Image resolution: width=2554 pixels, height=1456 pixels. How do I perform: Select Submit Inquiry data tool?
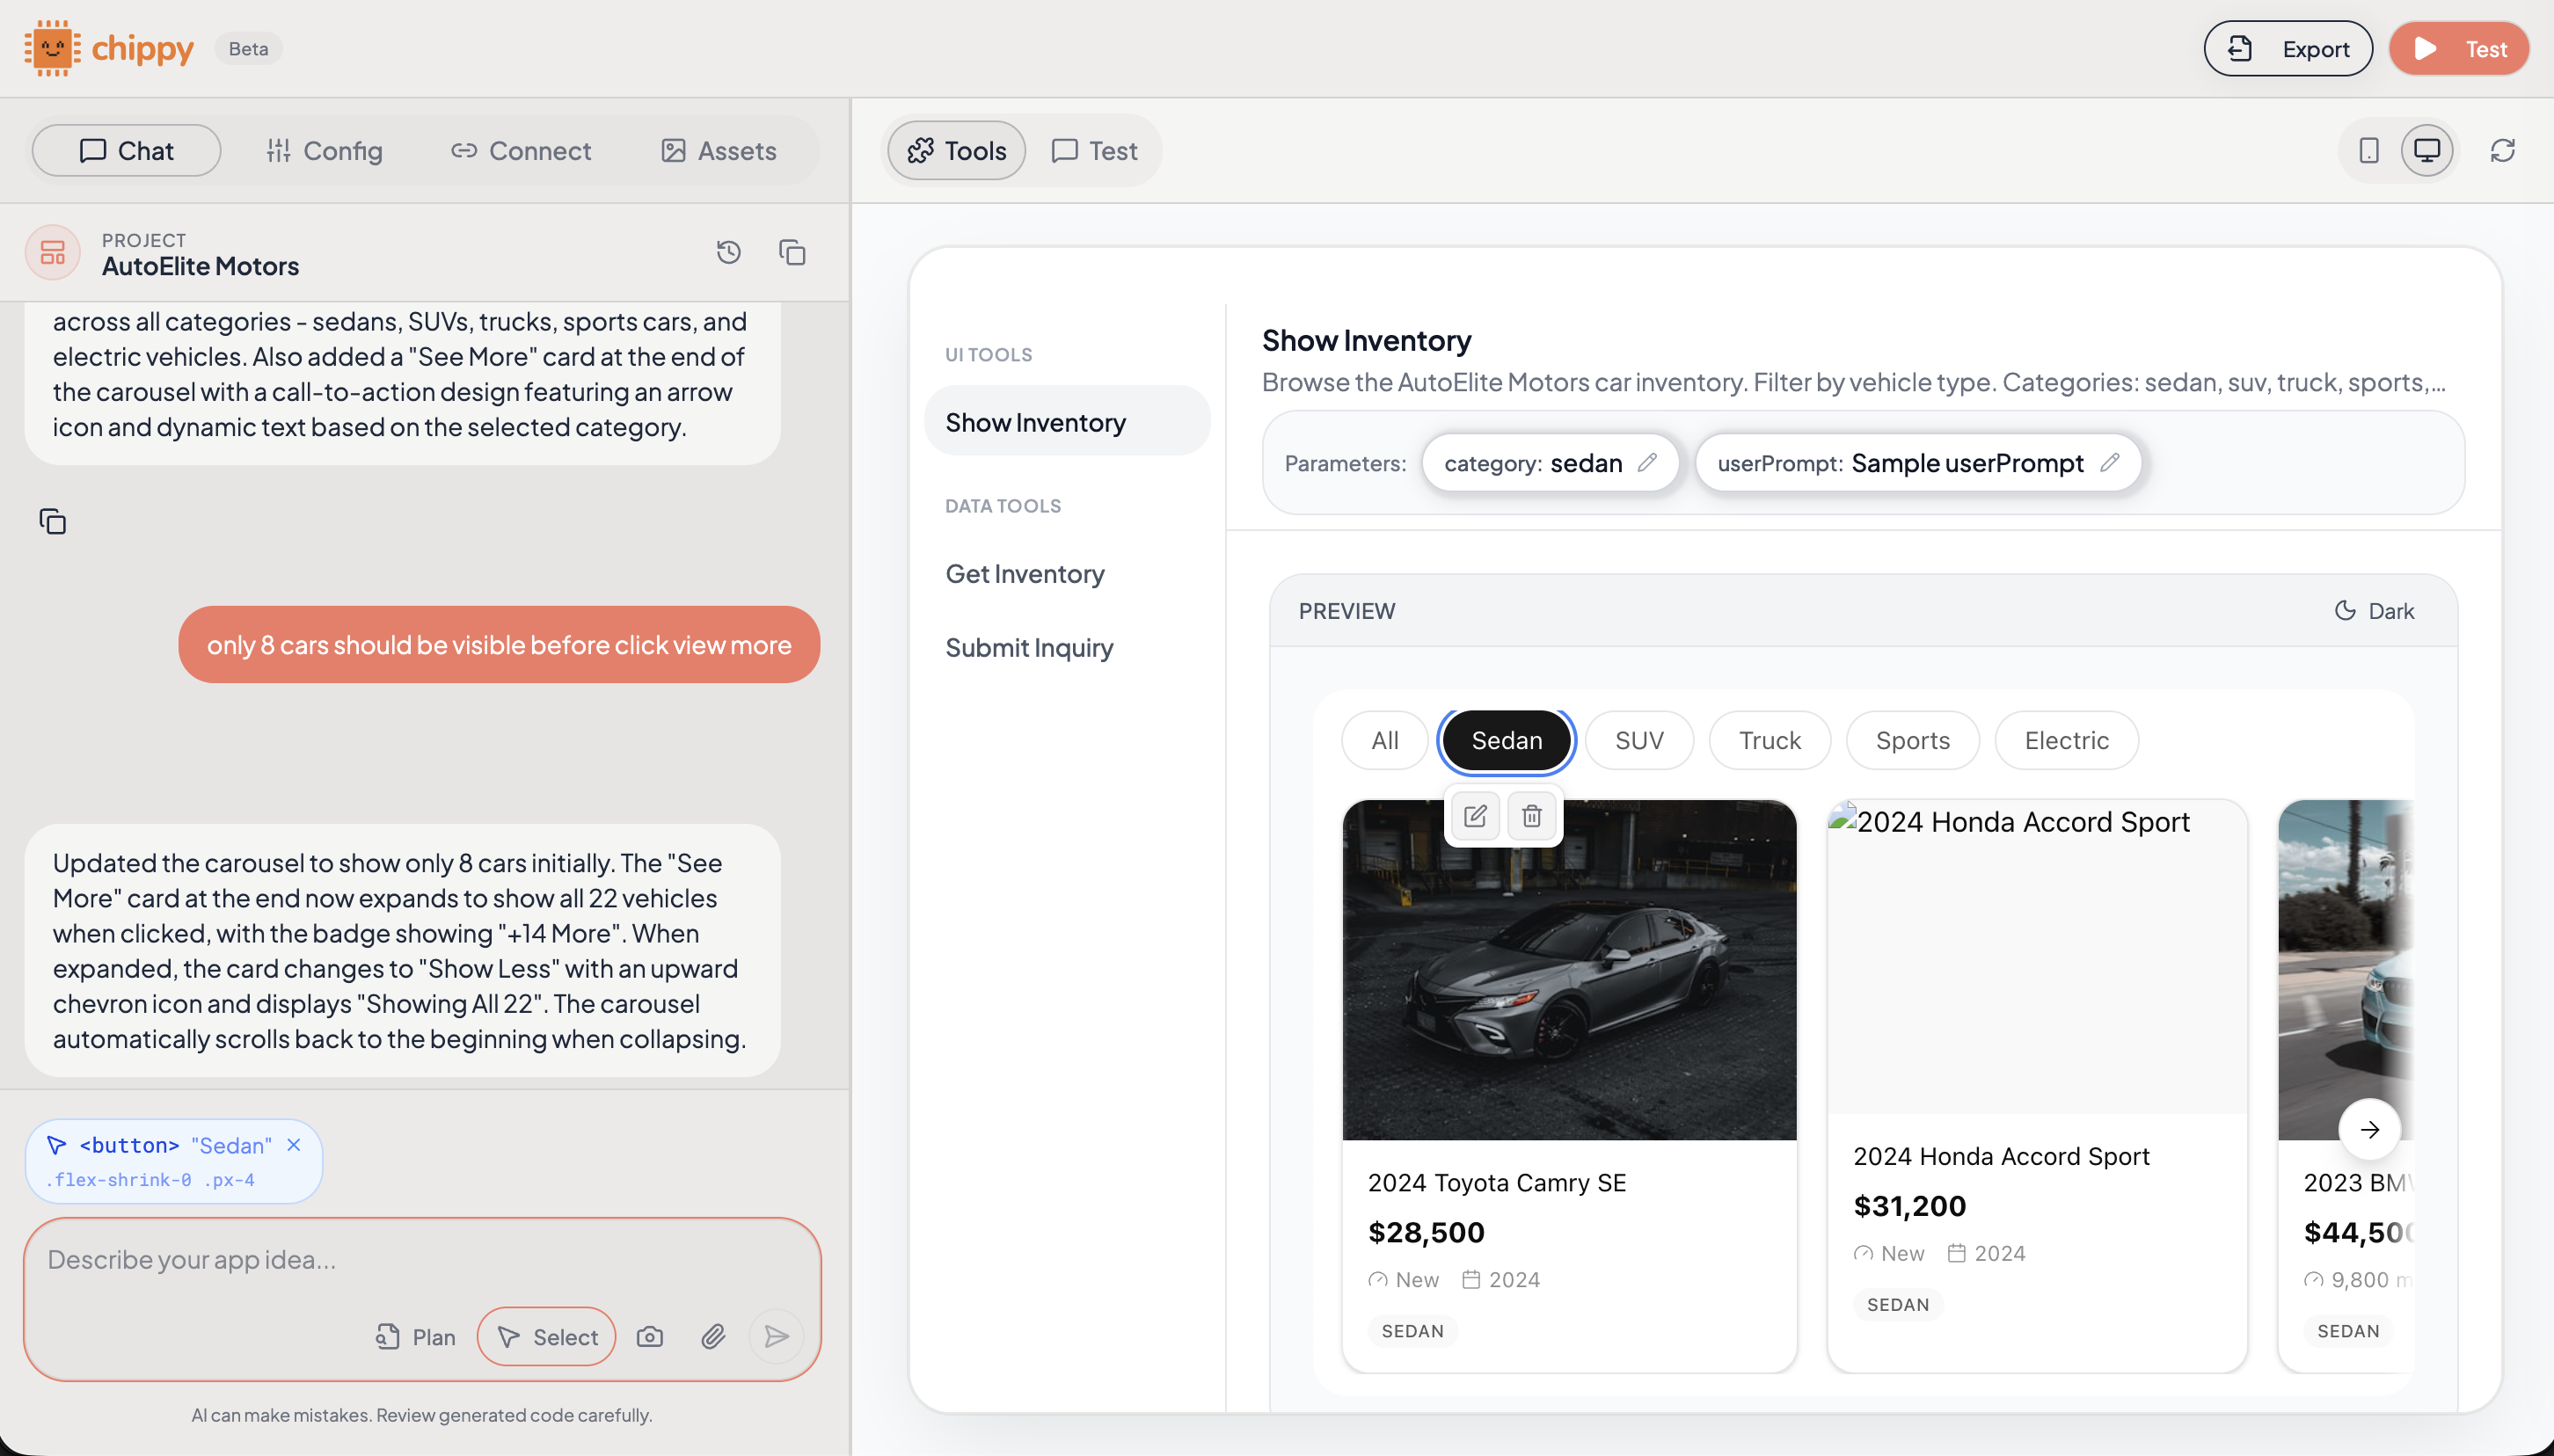click(x=1067, y=647)
